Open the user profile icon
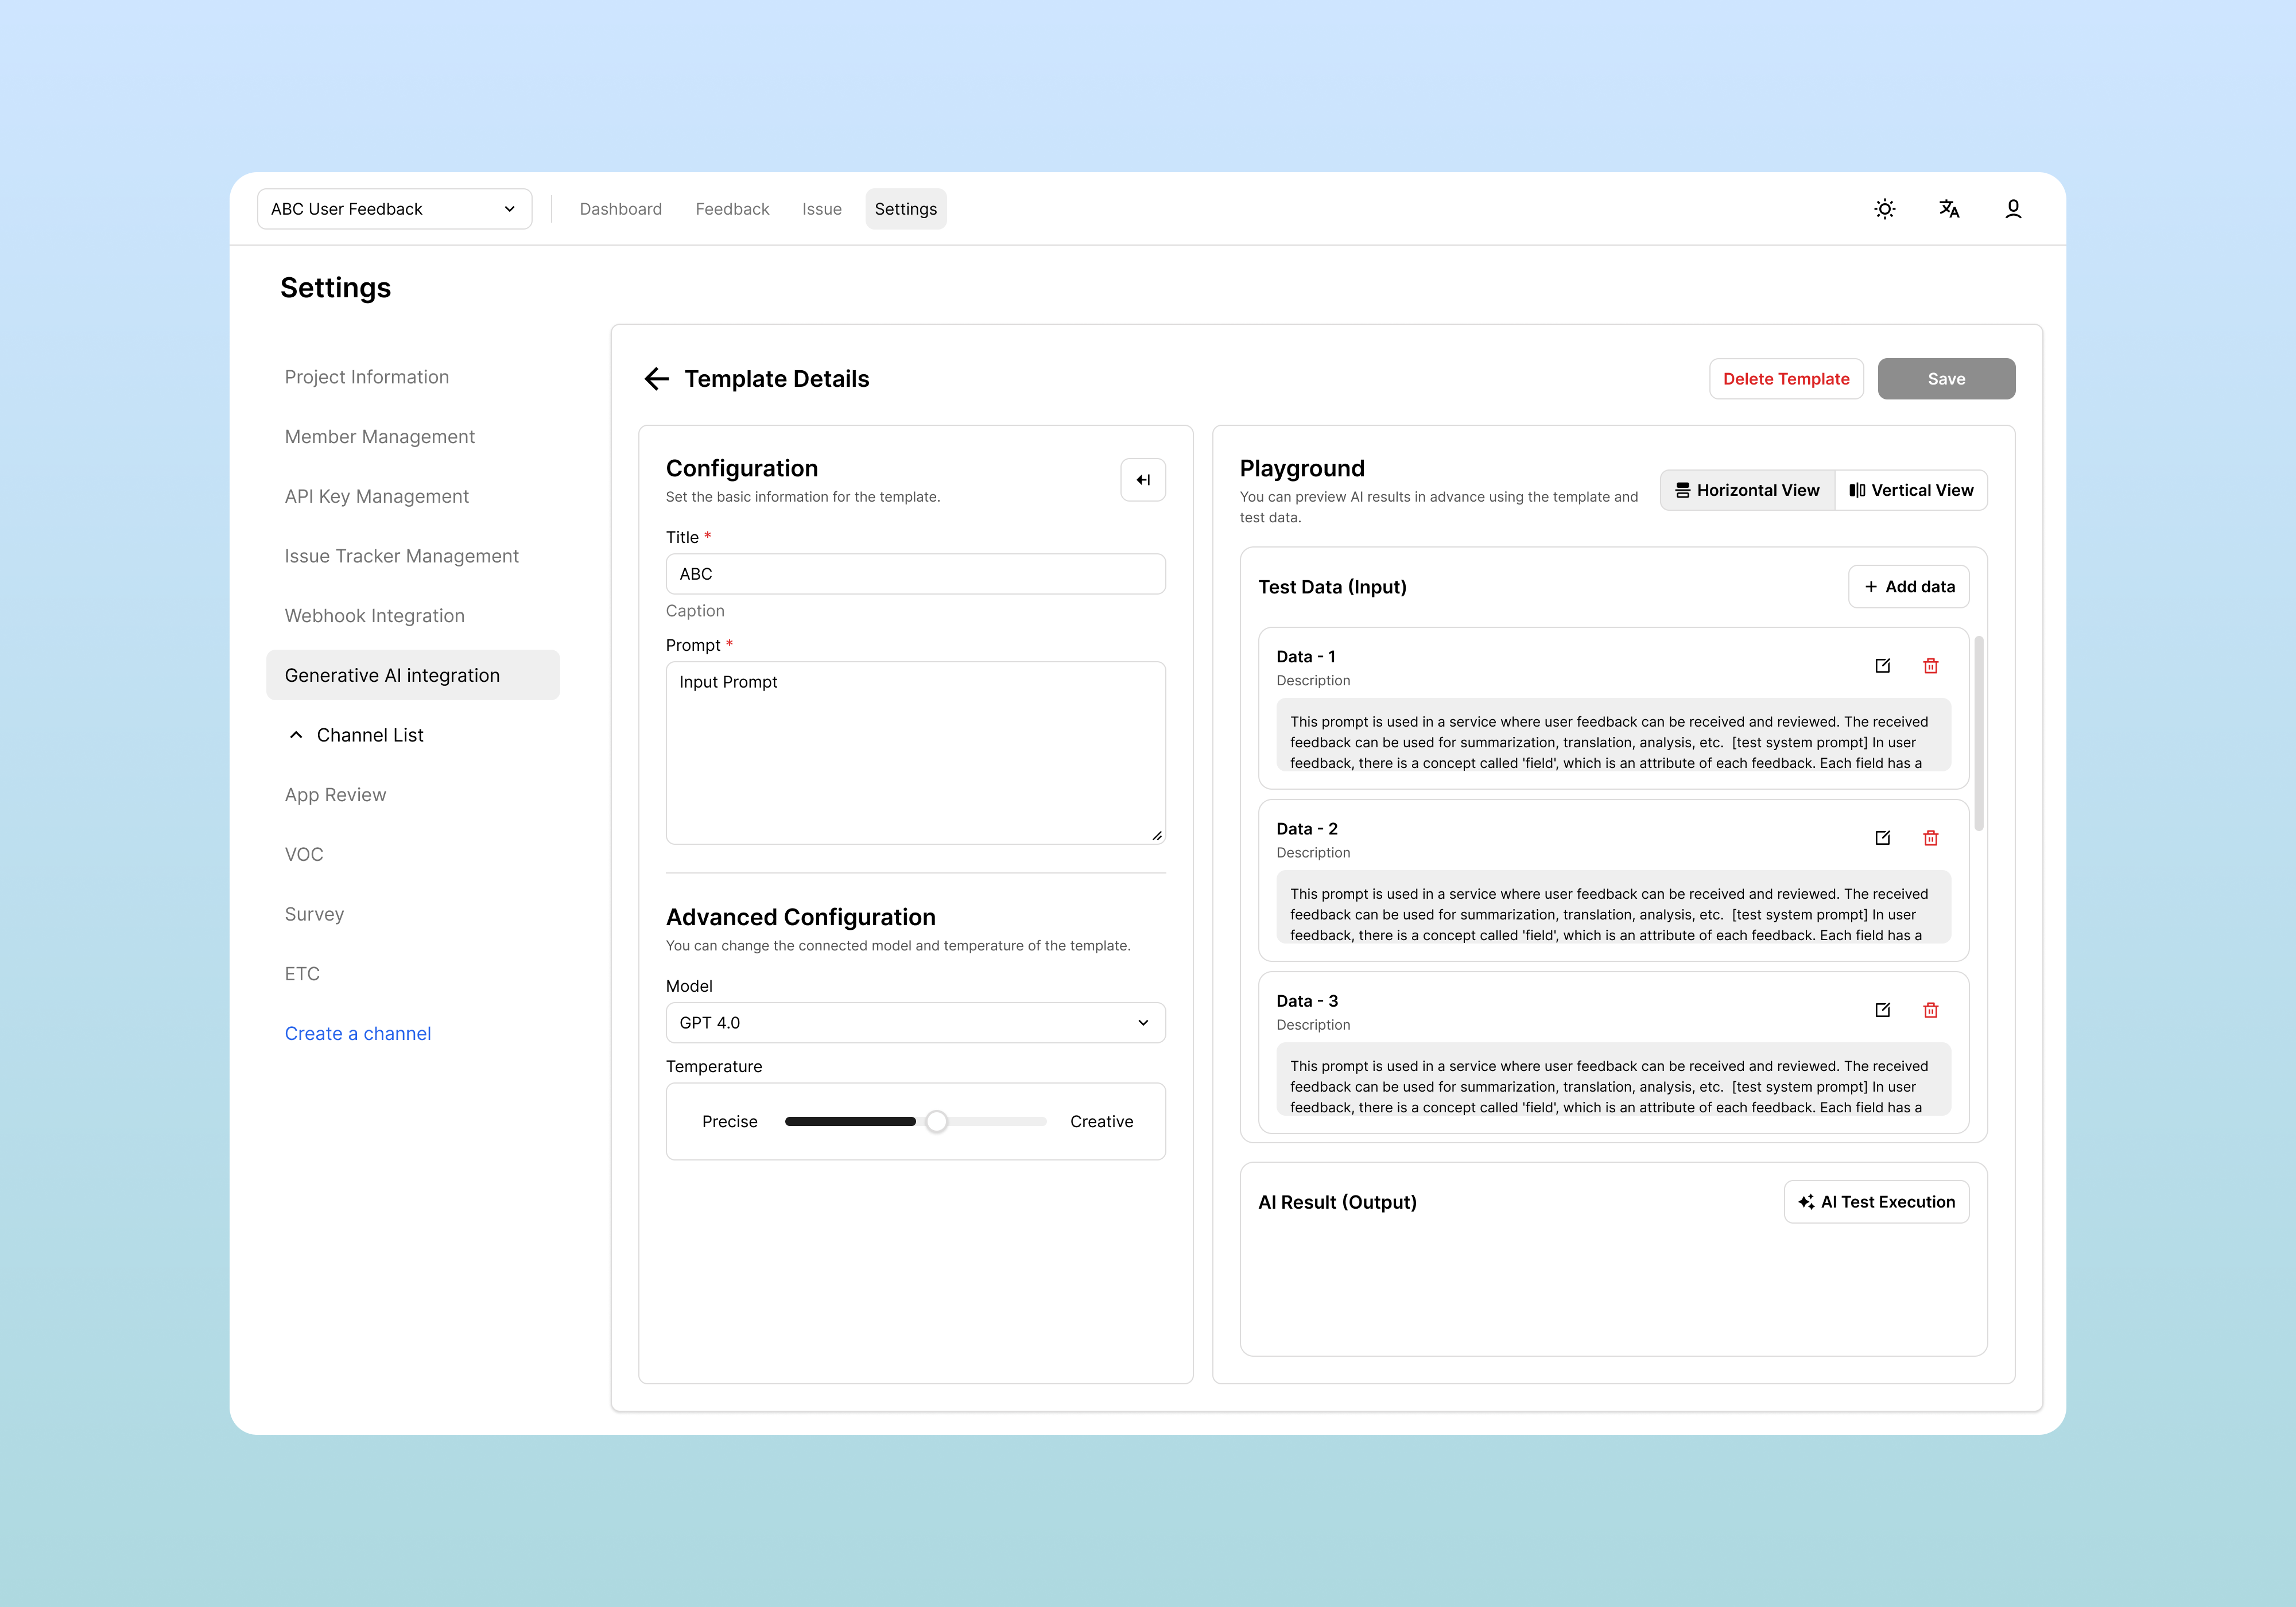Viewport: 2296px width, 1607px height. pyautogui.click(x=2013, y=209)
